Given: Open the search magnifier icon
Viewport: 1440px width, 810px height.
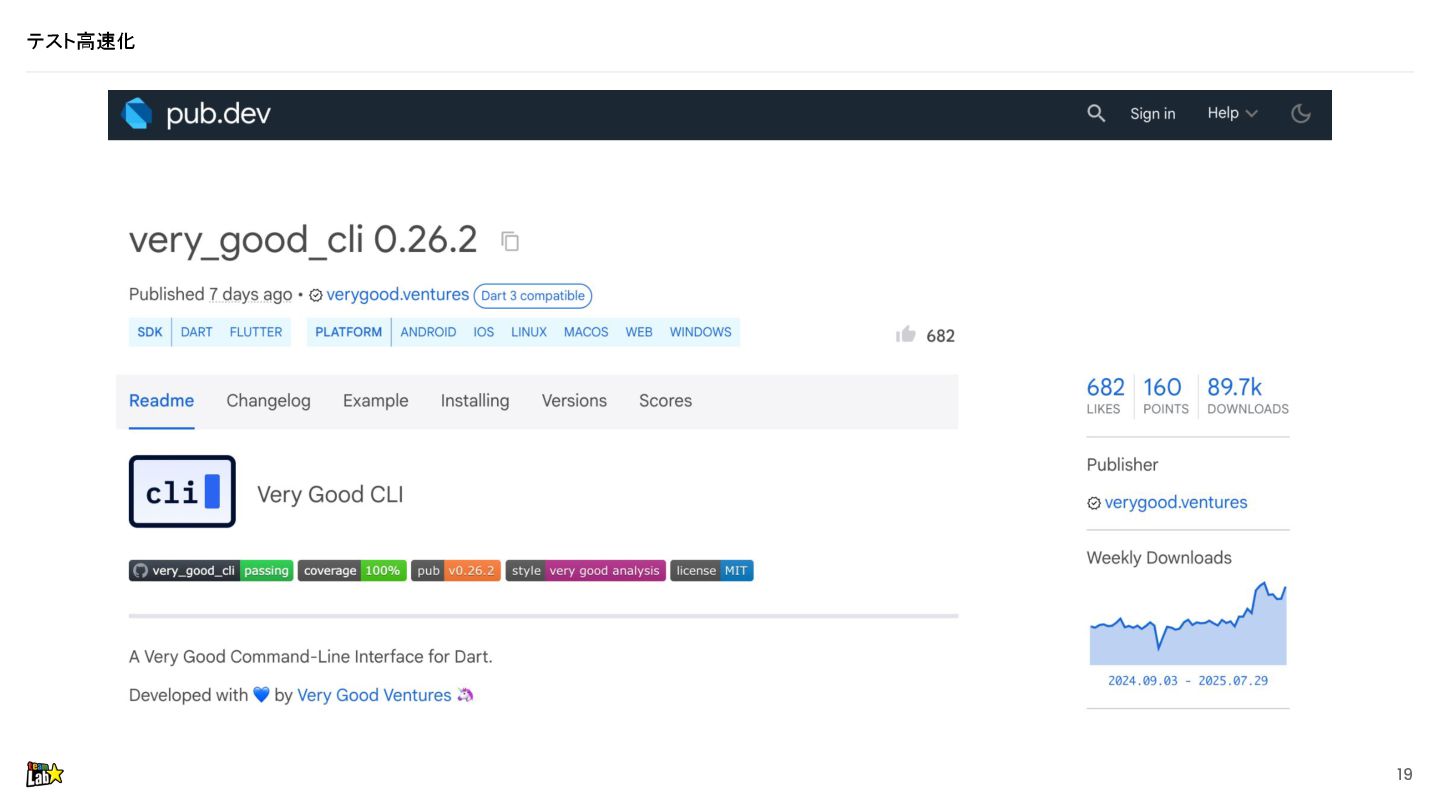Looking at the screenshot, I should 1096,113.
